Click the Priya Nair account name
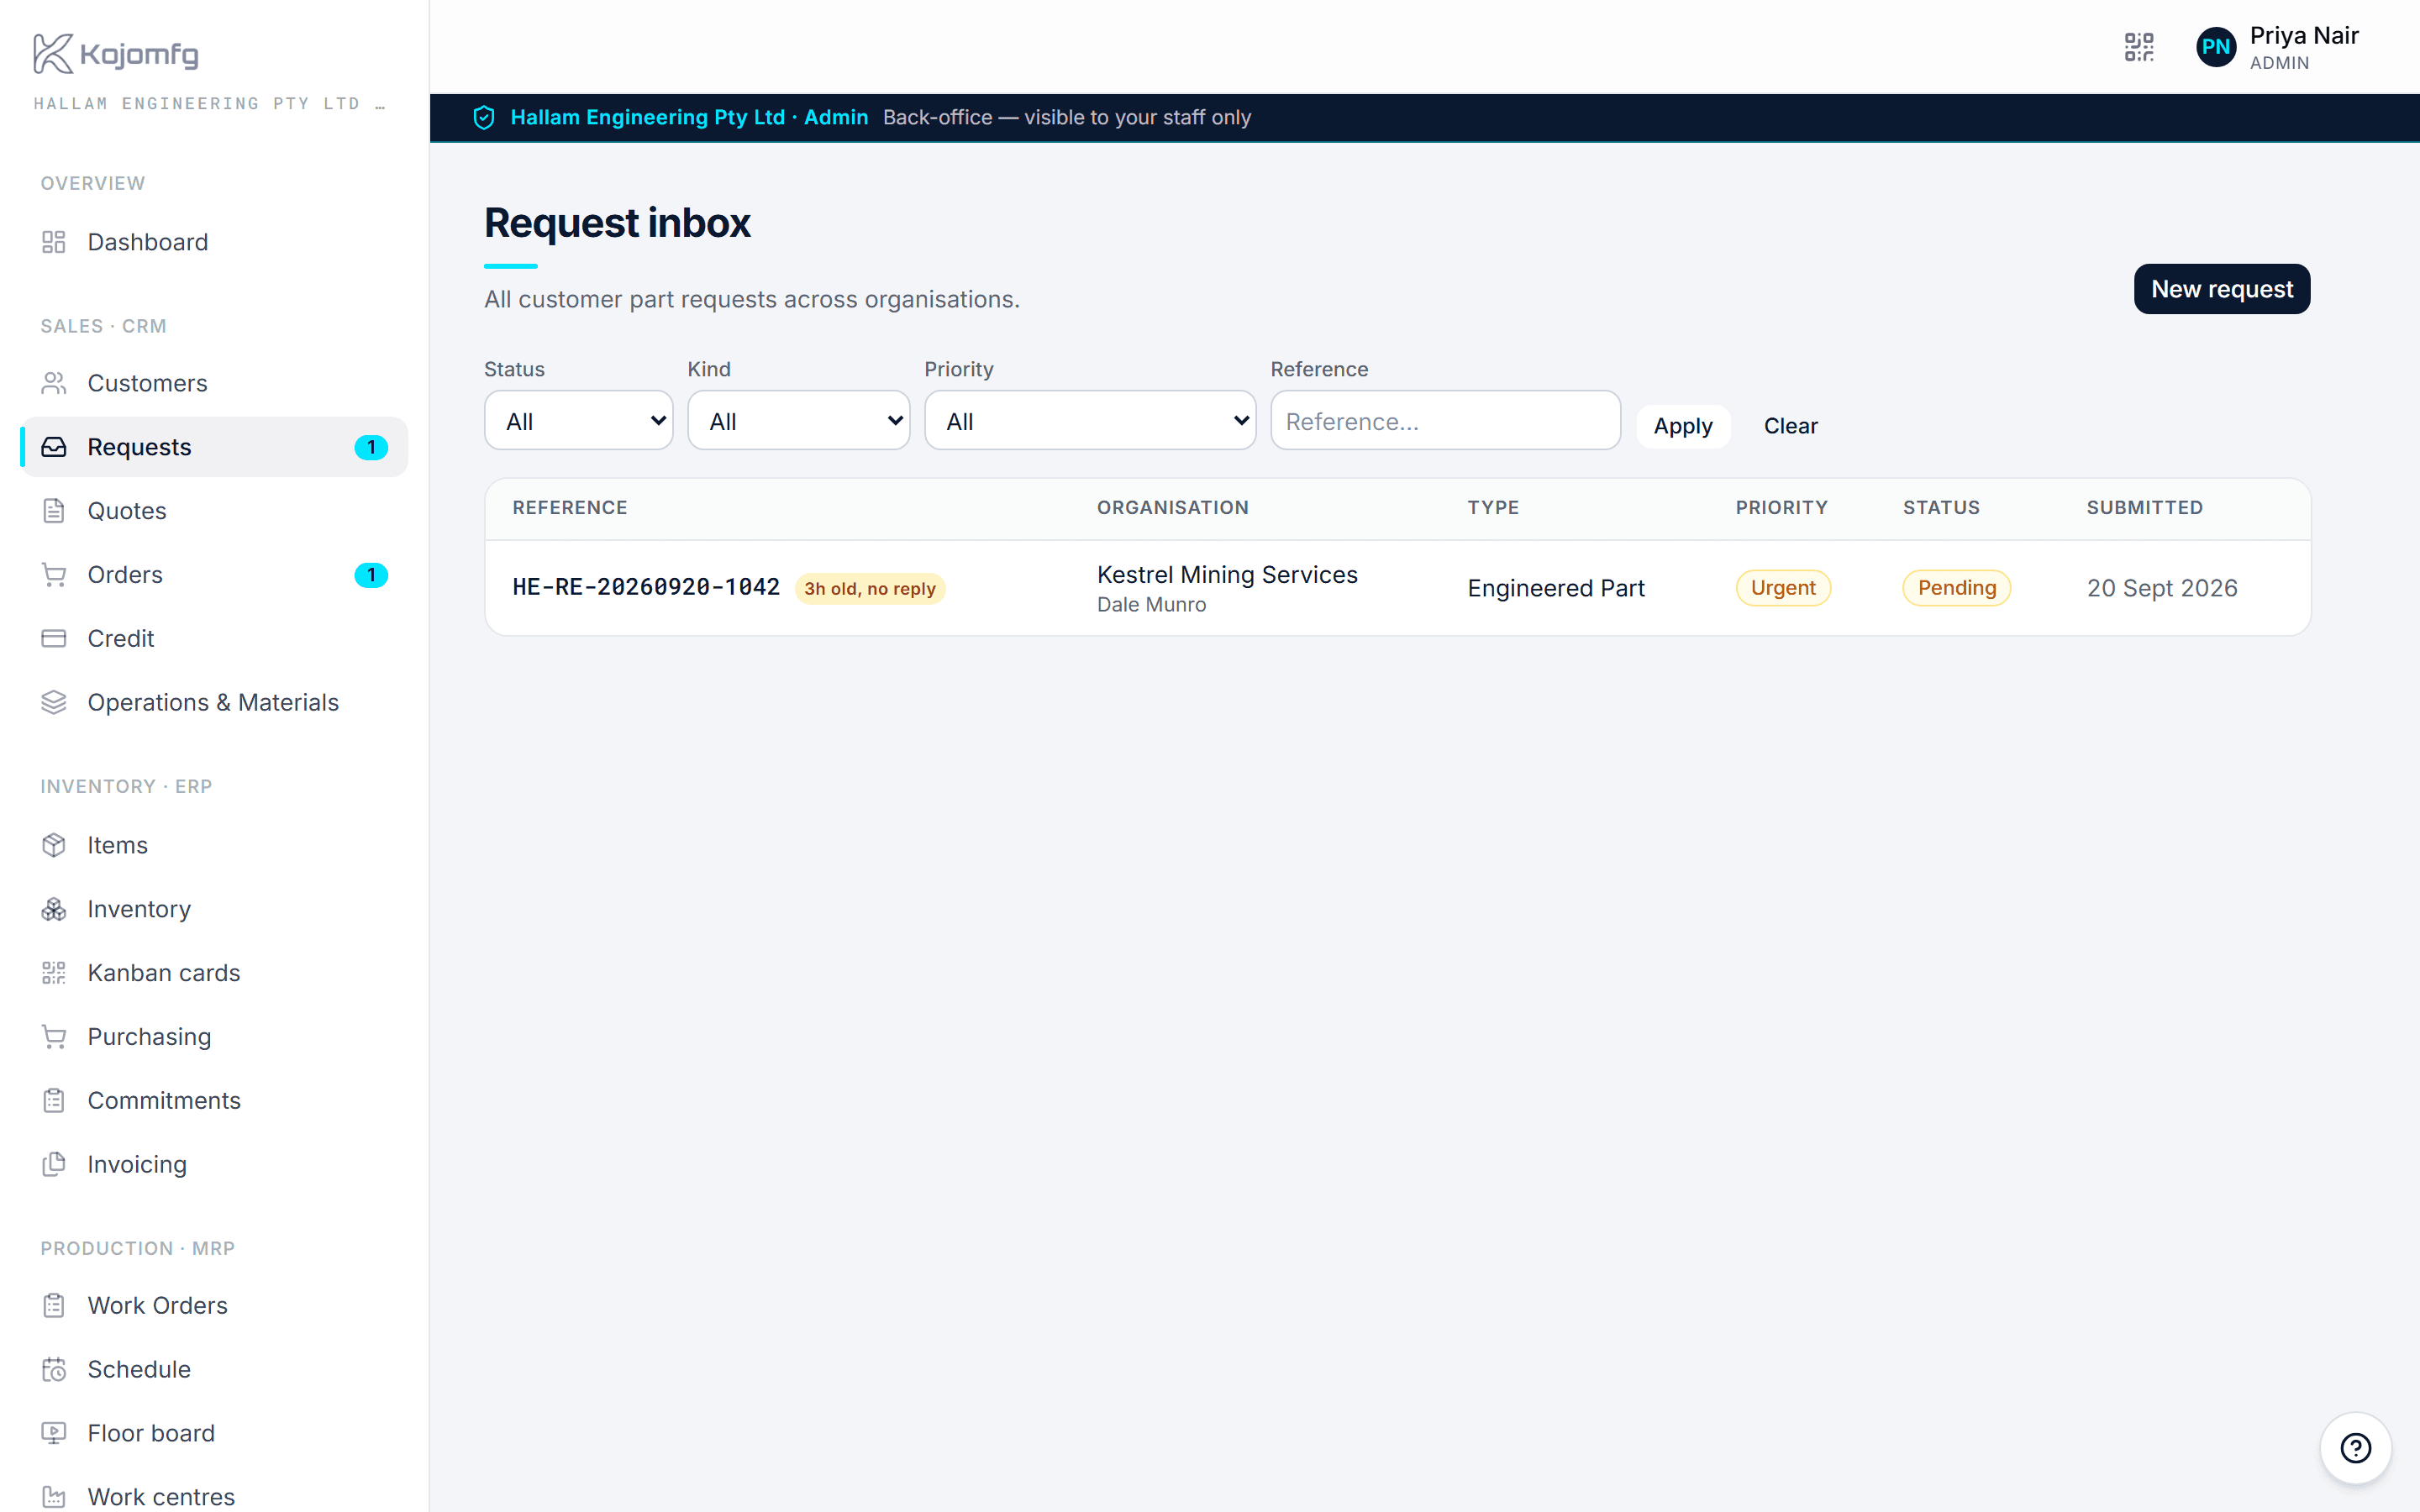The height and width of the screenshot is (1512, 2420). 2304,36
